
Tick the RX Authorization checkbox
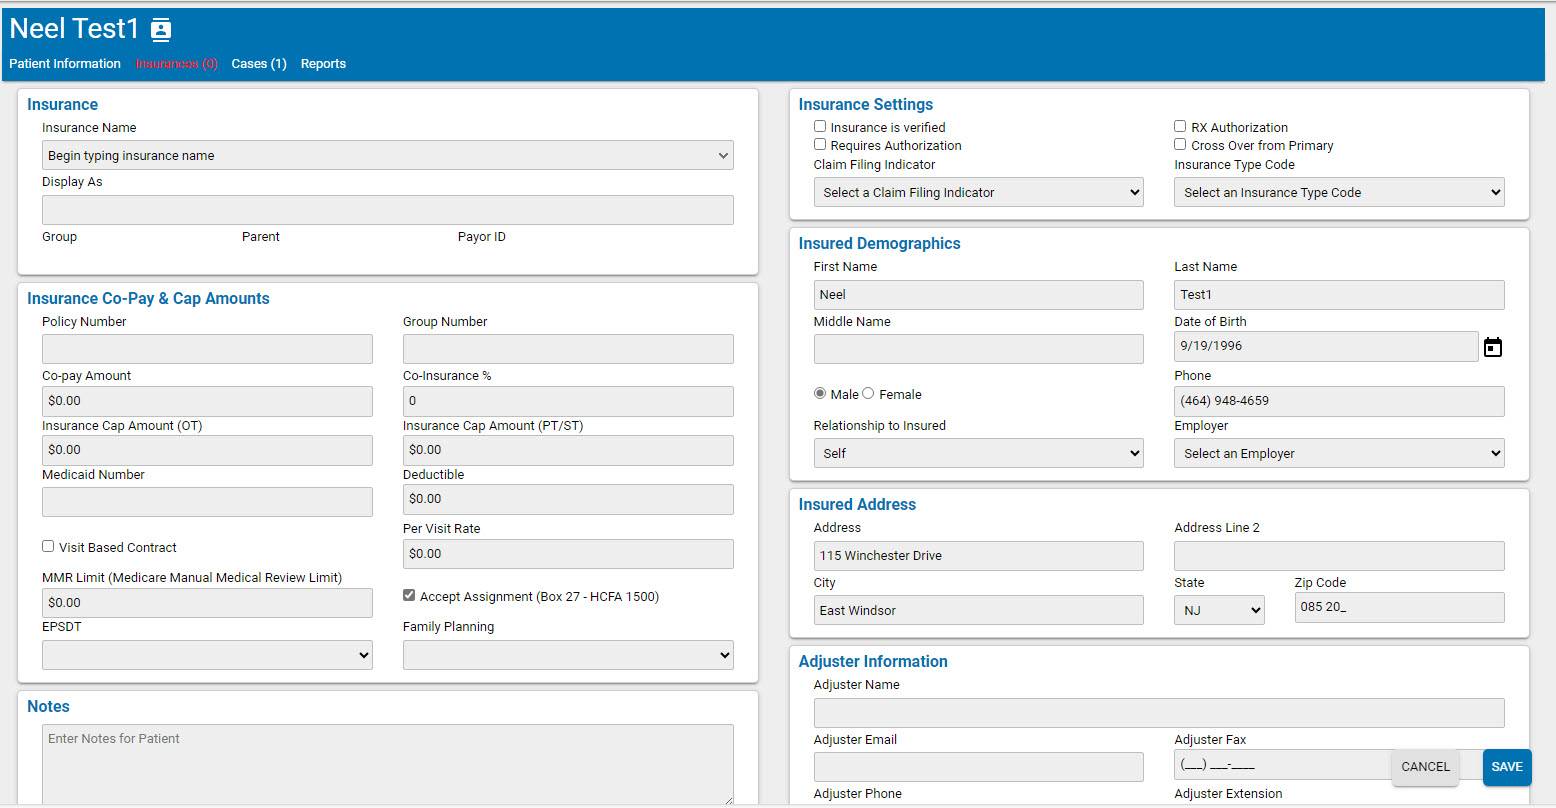[x=1180, y=127]
